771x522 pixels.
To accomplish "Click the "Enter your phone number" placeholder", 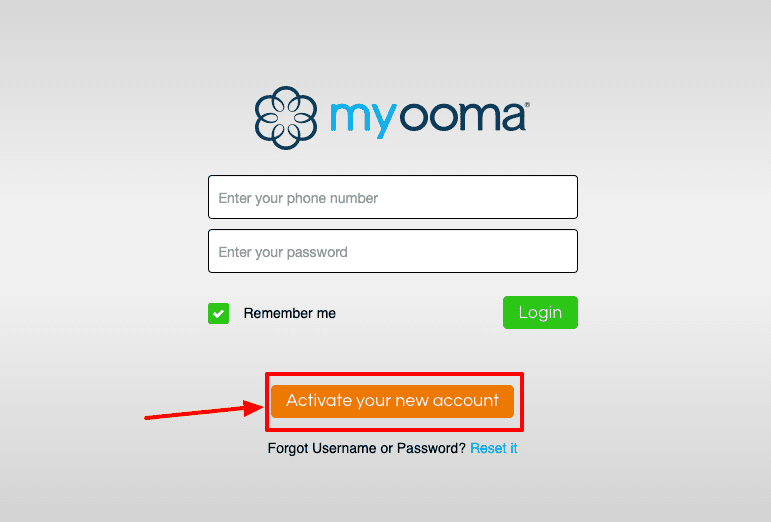I will [298, 198].
